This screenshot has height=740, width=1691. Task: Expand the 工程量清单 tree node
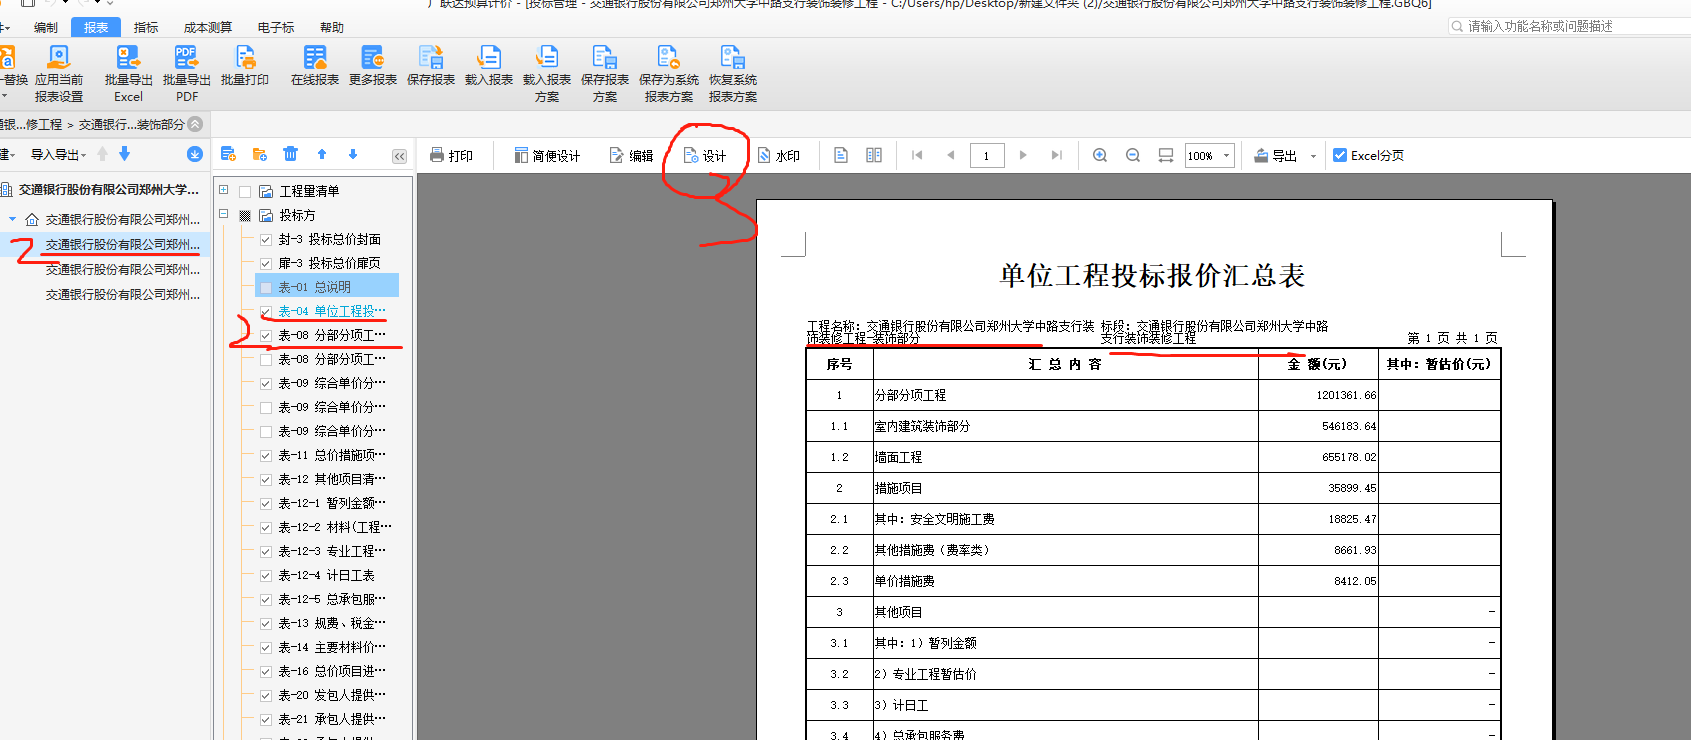pyautogui.click(x=224, y=190)
